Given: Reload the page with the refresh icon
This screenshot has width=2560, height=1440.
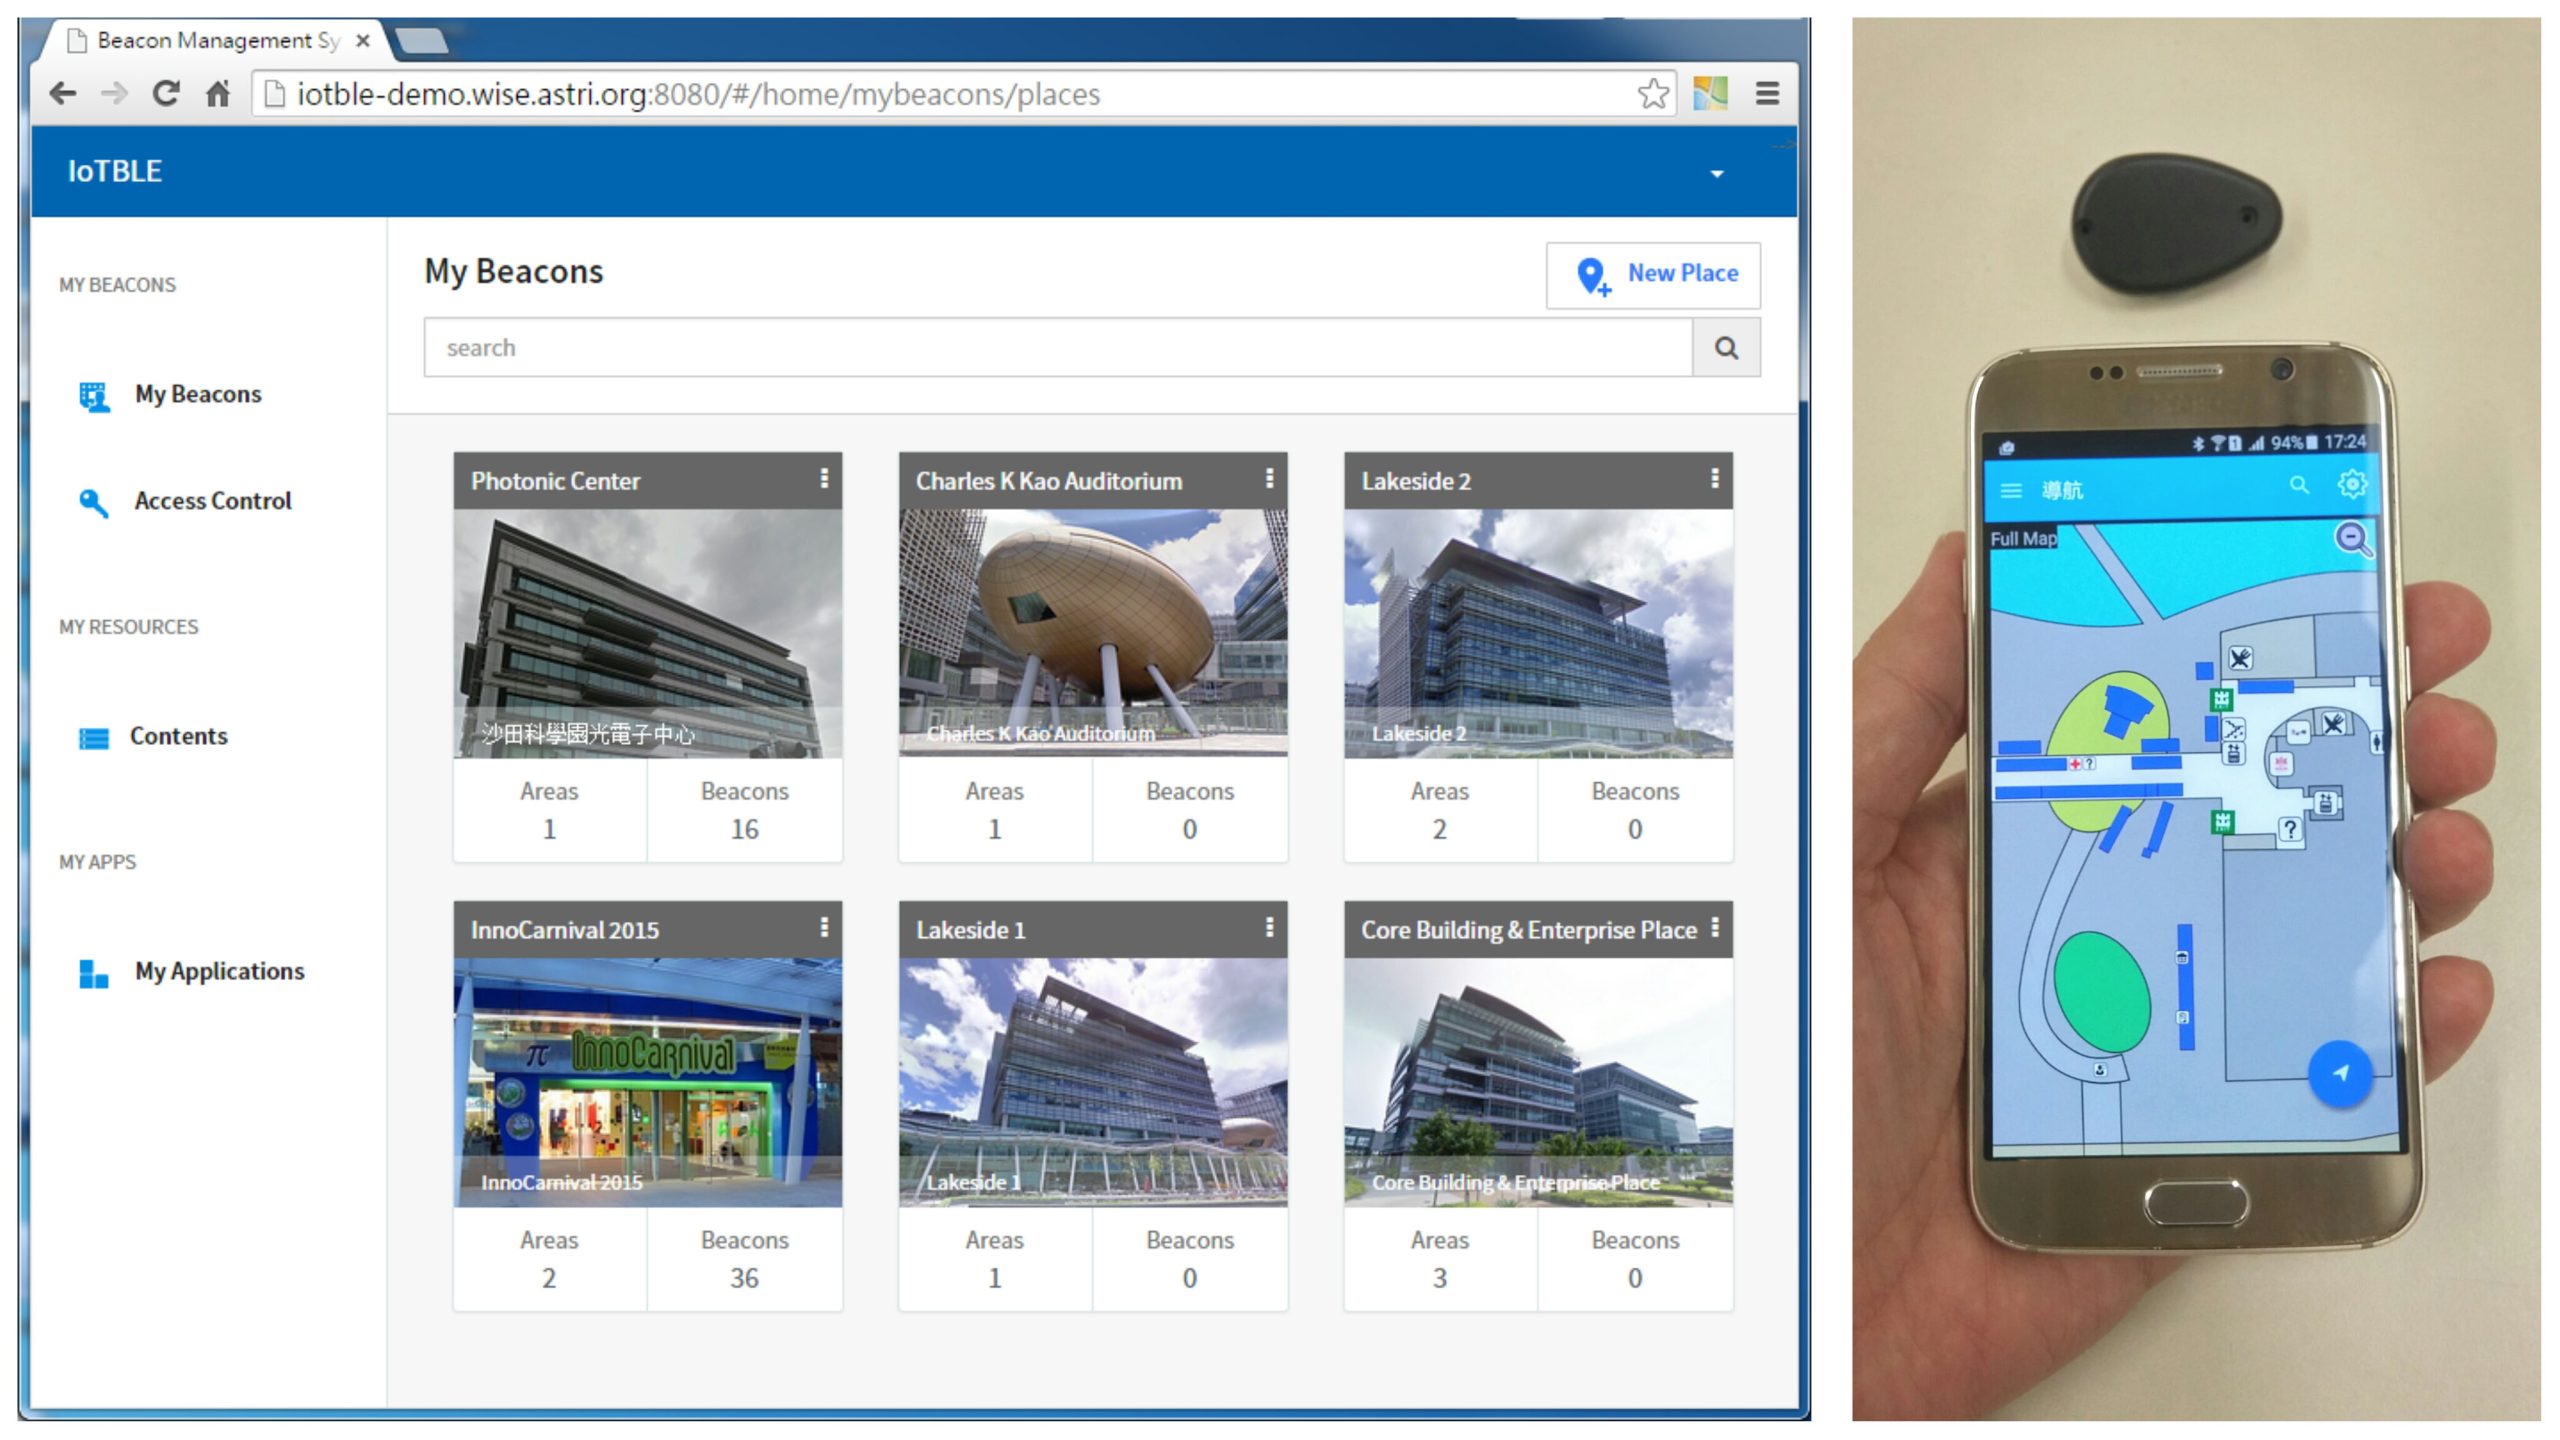Looking at the screenshot, I should [x=166, y=94].
